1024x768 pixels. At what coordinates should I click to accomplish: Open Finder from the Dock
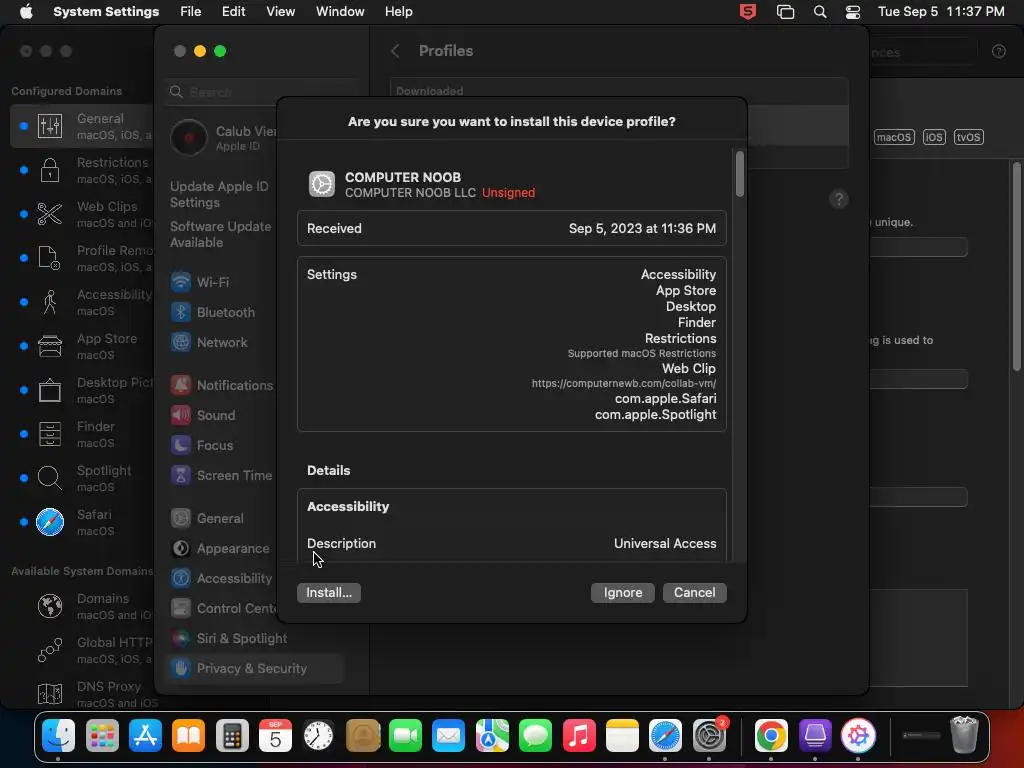pyautogui.click(x=58, y=736)
